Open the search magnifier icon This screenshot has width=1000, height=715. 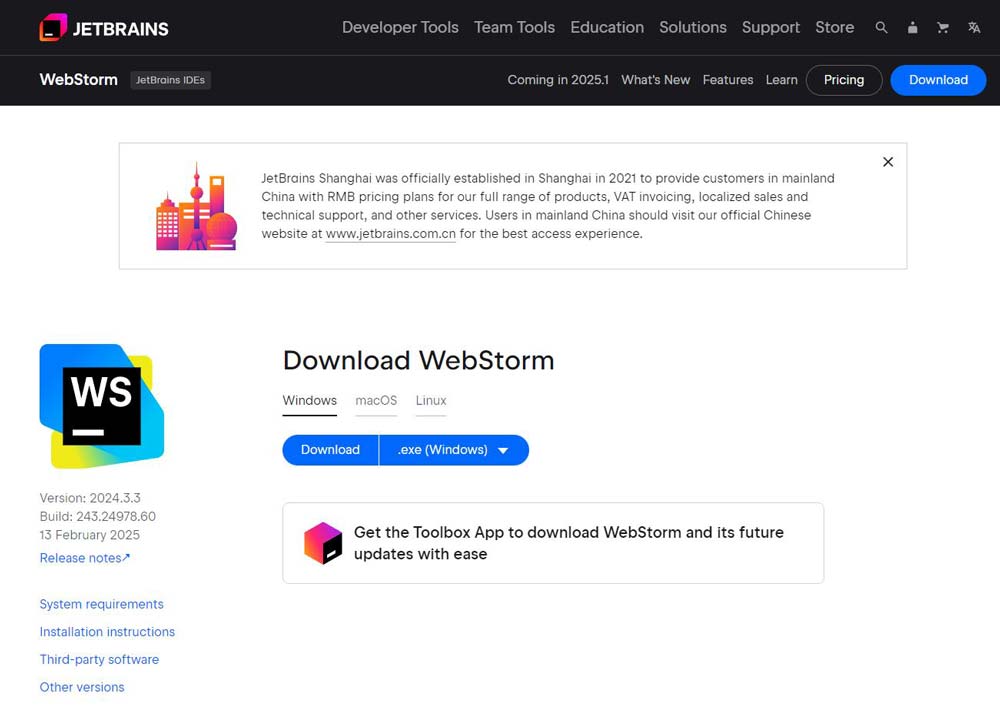[x=881, y=28]
